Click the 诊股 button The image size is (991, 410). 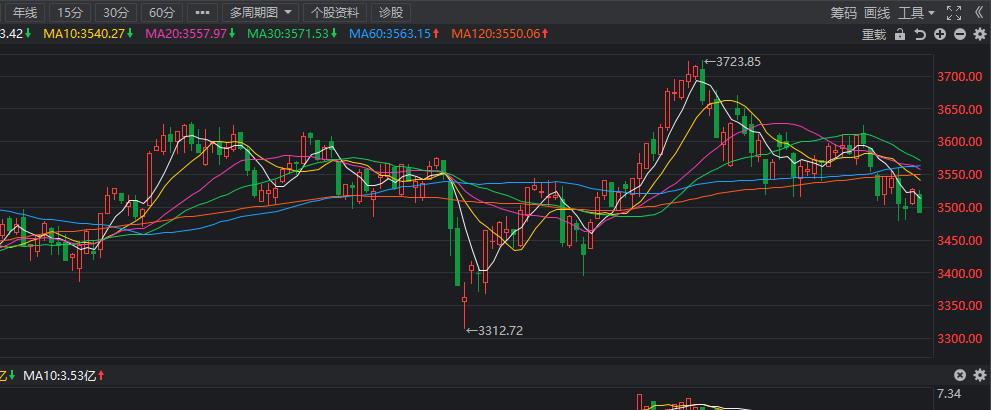click(x=391, y=13)
